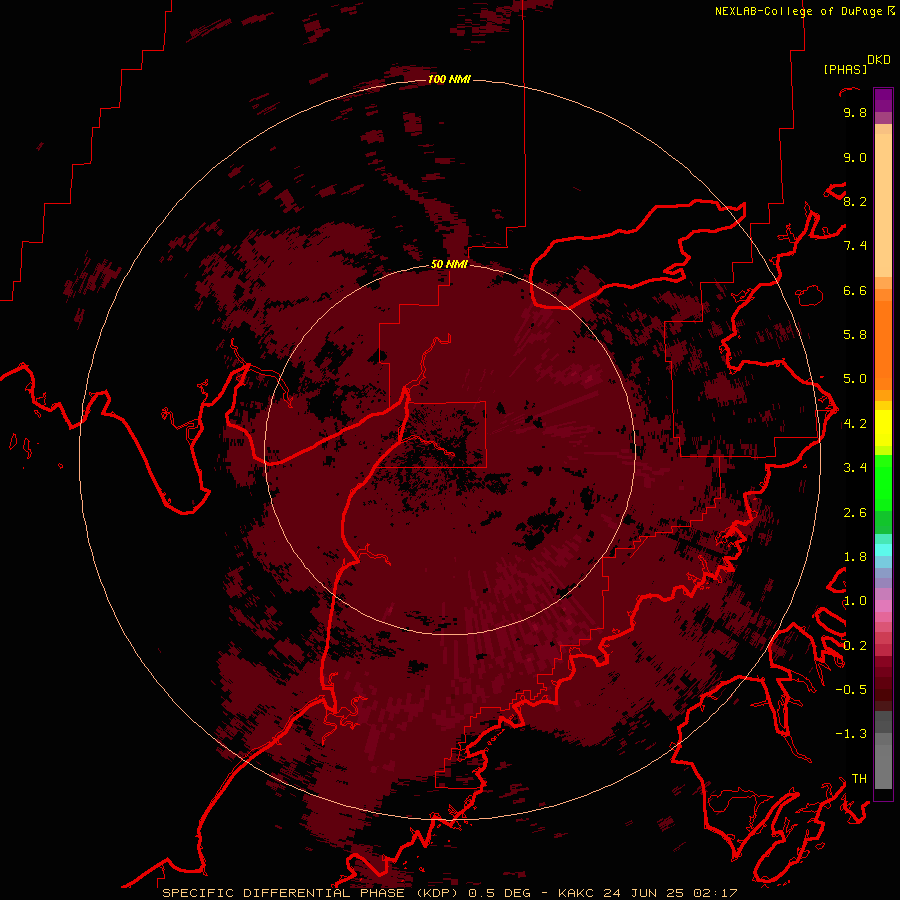Click the yellow segment of the color bar
The height and width of the screenshot is (900, 900).
883,428
